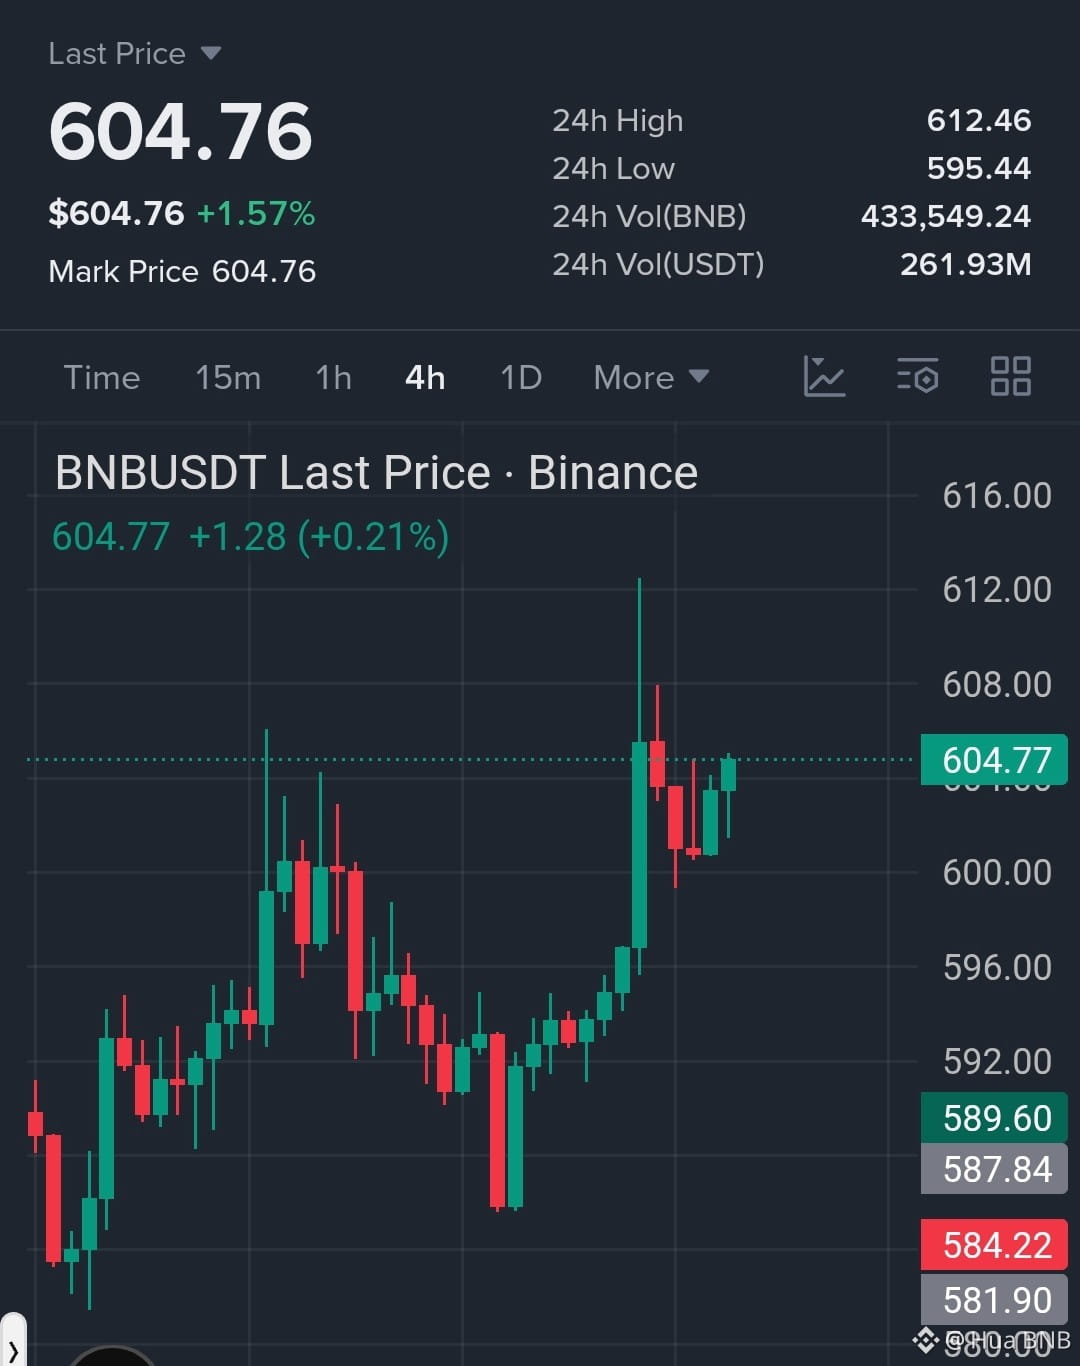
Task: Click the 24h Low label
Action: (x=613, y=168)
